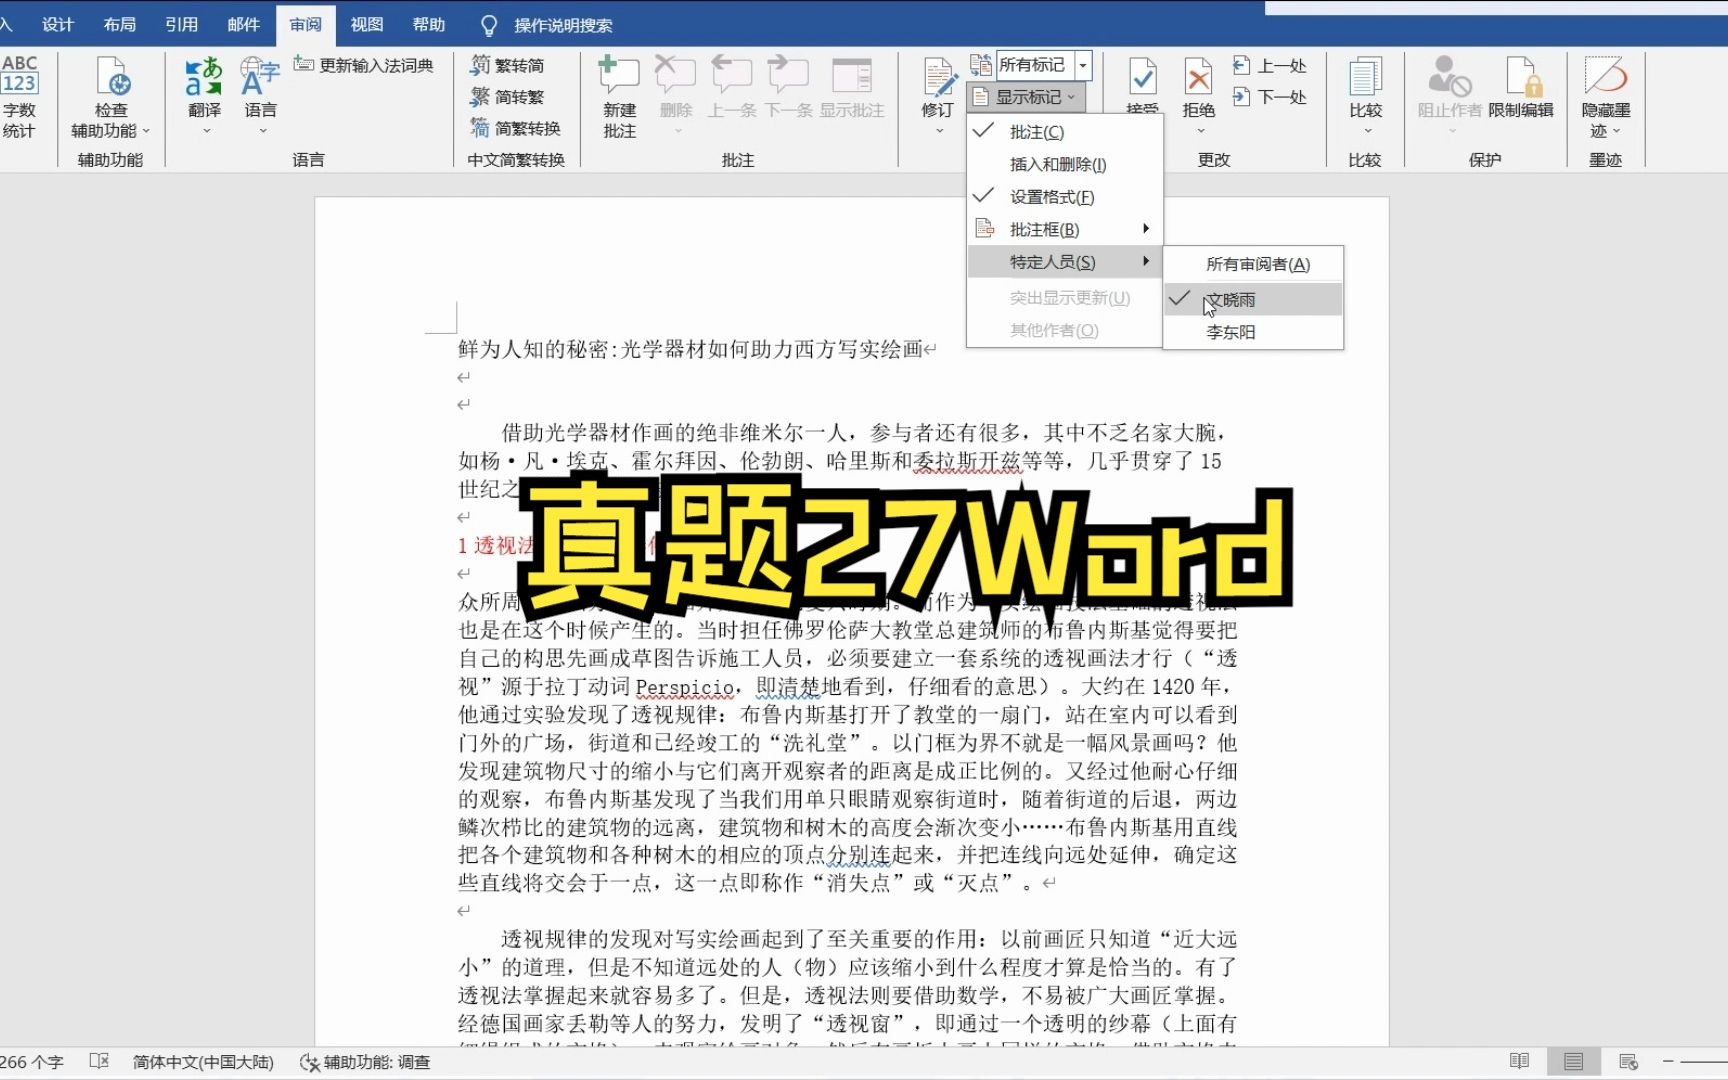
Task: Open Chinese conversion dialog (简繁转换)
Action: [516, 128]
